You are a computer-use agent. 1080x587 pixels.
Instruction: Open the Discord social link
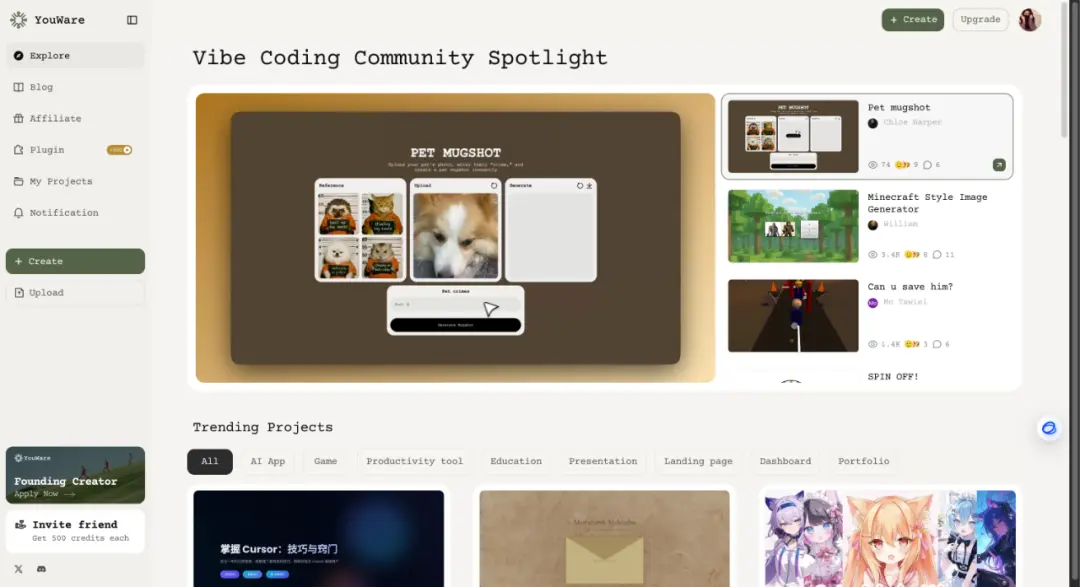[x=41, y=569]
